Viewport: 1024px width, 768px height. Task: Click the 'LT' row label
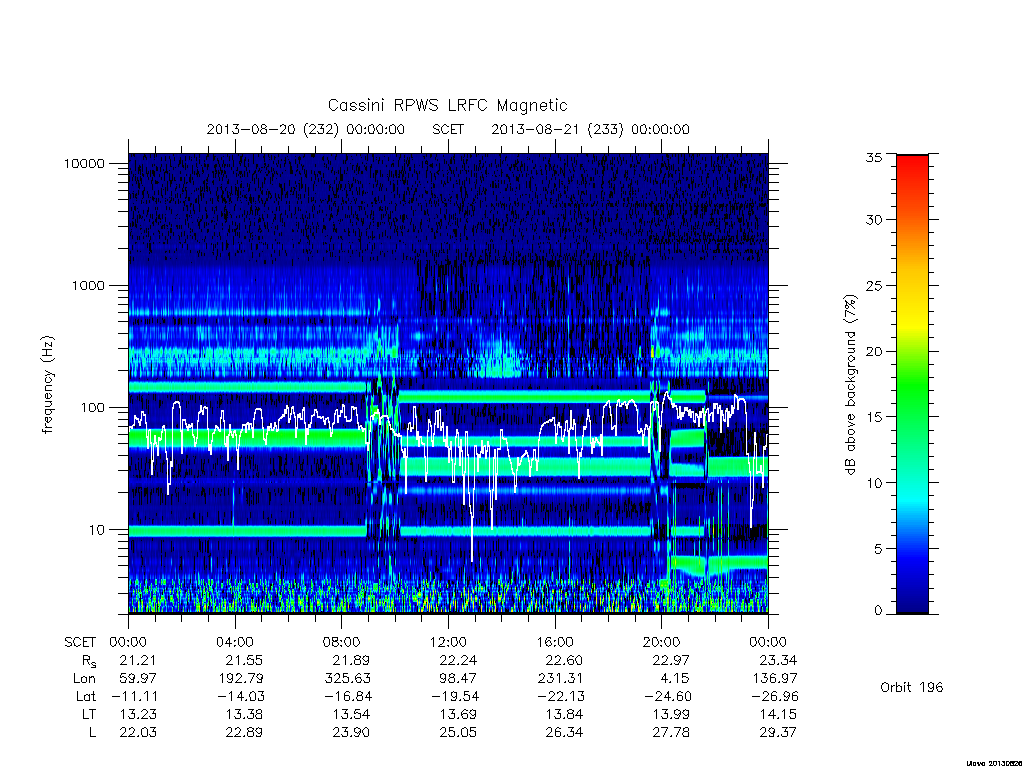(x=89, y=714)
